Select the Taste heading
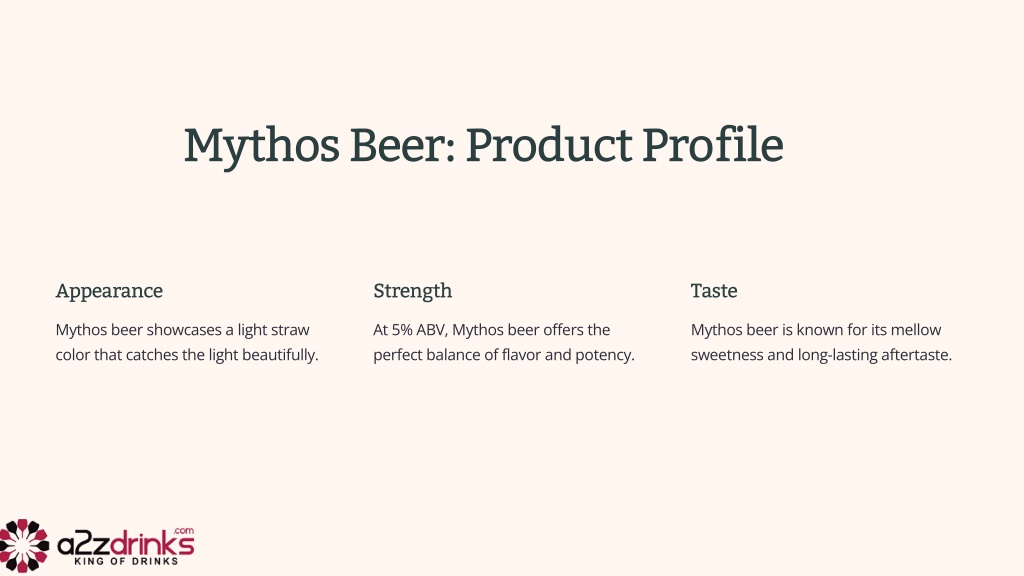 coord(714,291)
